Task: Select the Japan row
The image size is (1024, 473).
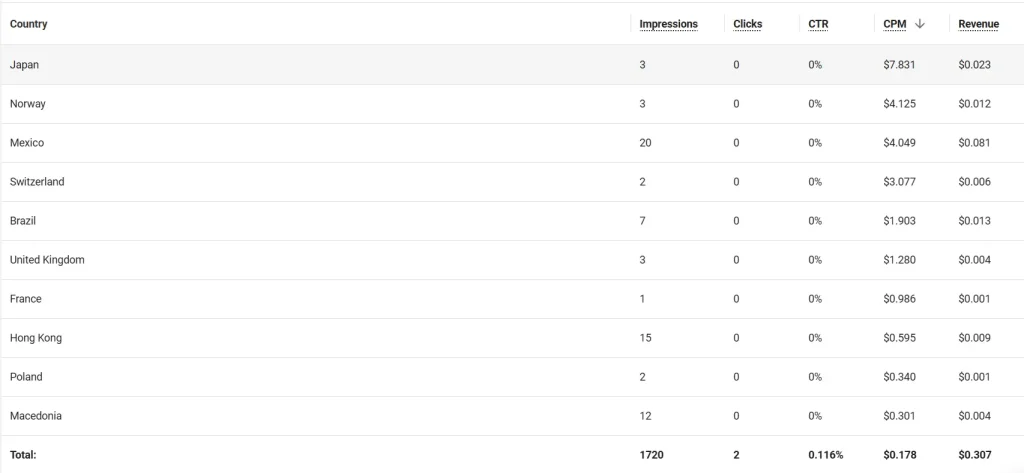Action: [x=512, y=65]
